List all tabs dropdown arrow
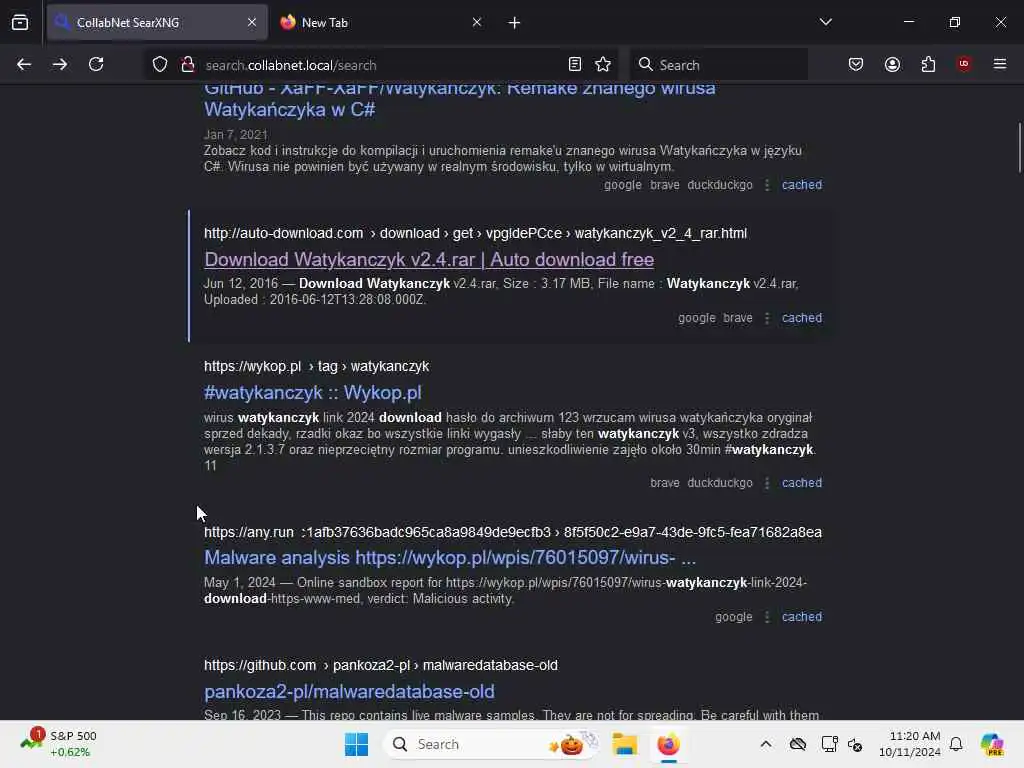The height and width of the screenshot is (768, 1024). click(x=826, y=22)
